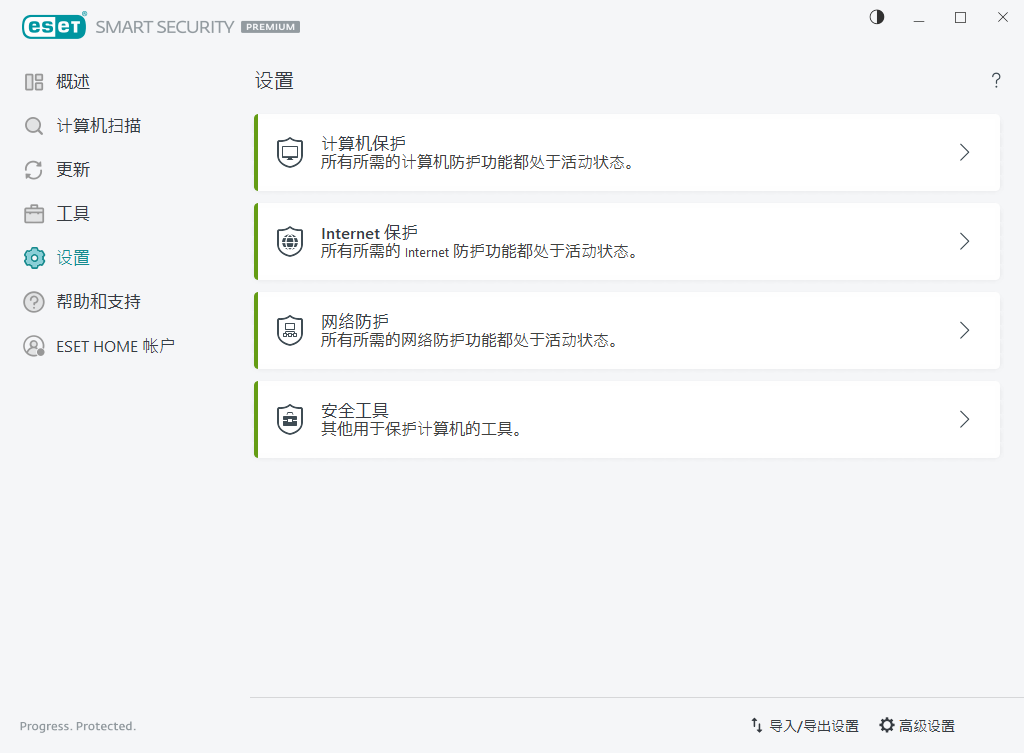This screenshot has width=1024, height=753.
Task: Expand the 安全工具 settings section
Action: coord(963,419)
